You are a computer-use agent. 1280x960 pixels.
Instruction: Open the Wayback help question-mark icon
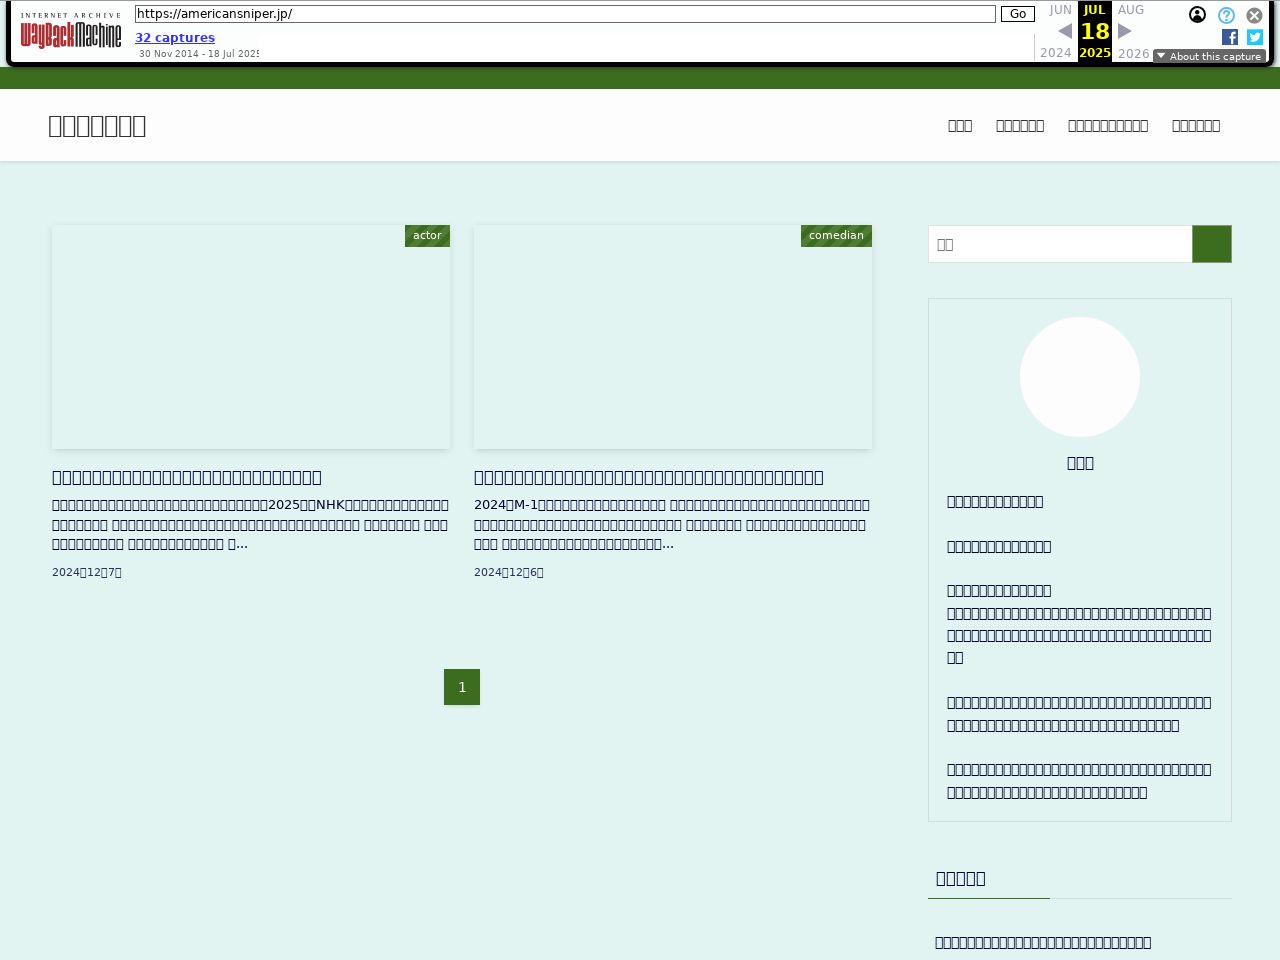1226,15
